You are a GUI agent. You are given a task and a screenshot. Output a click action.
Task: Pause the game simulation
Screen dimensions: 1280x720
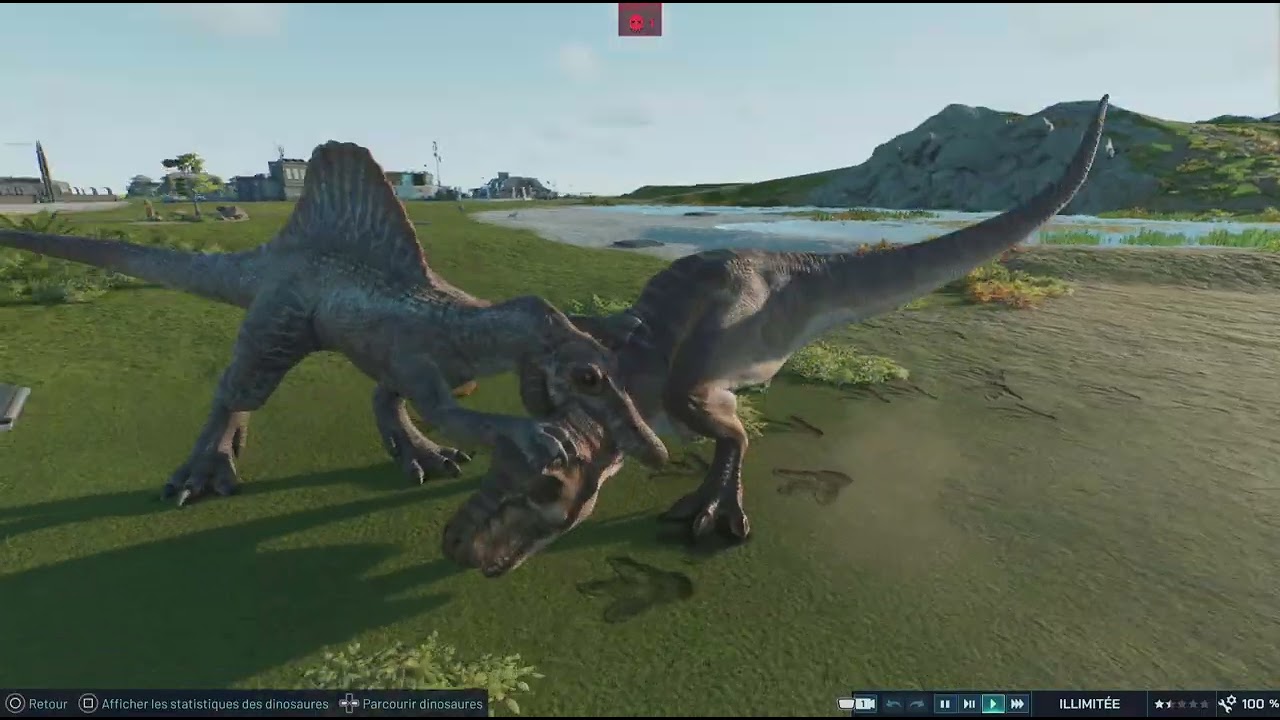[945, 704]
